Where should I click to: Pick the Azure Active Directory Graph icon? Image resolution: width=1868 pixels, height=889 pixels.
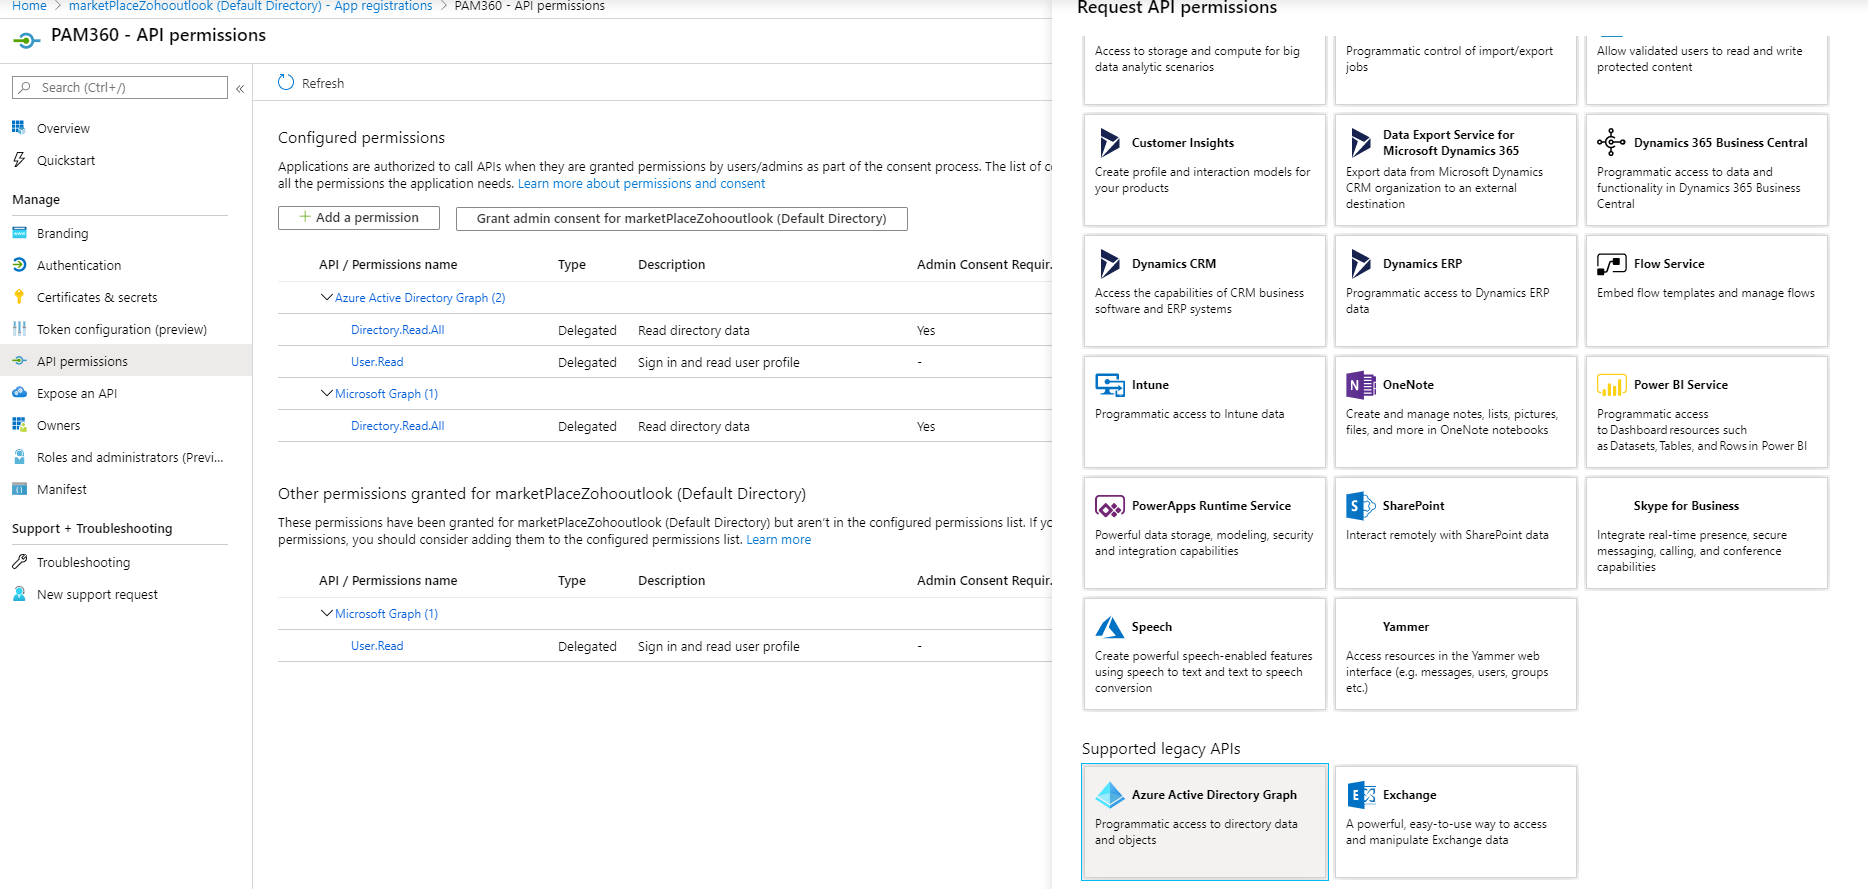(x=1109, y=795)
